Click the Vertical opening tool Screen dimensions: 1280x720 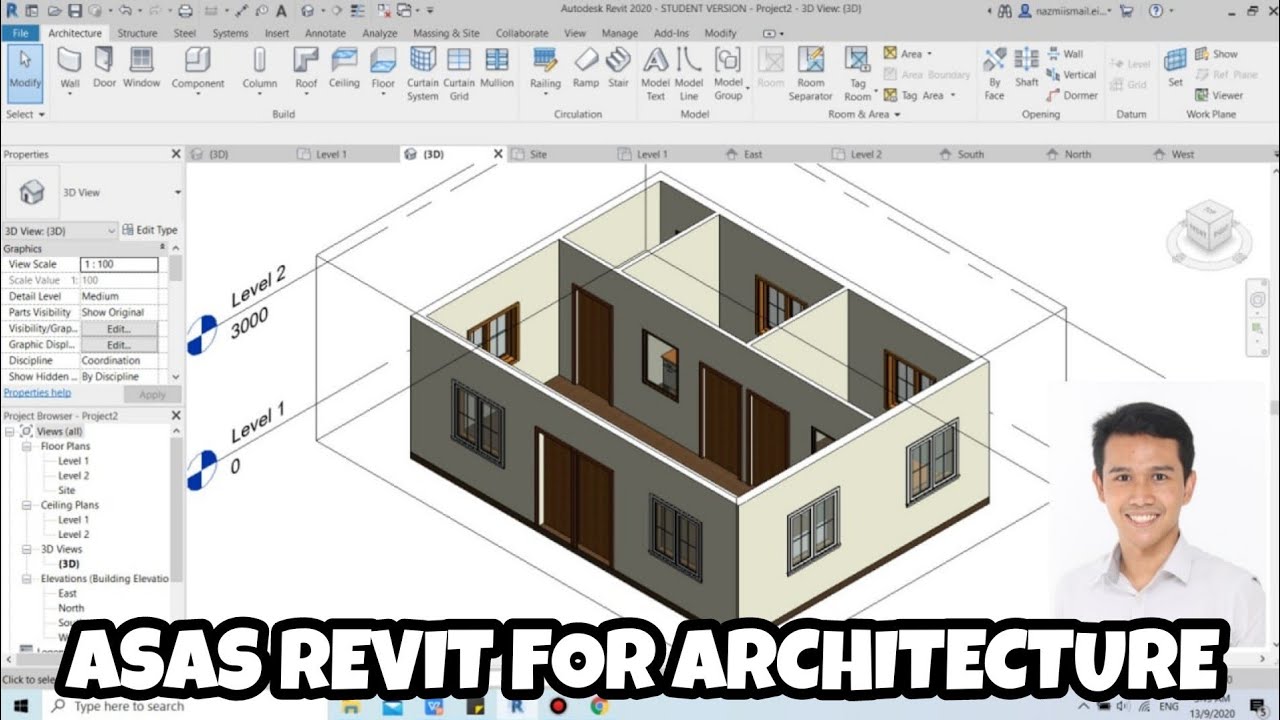point(1072,75)
